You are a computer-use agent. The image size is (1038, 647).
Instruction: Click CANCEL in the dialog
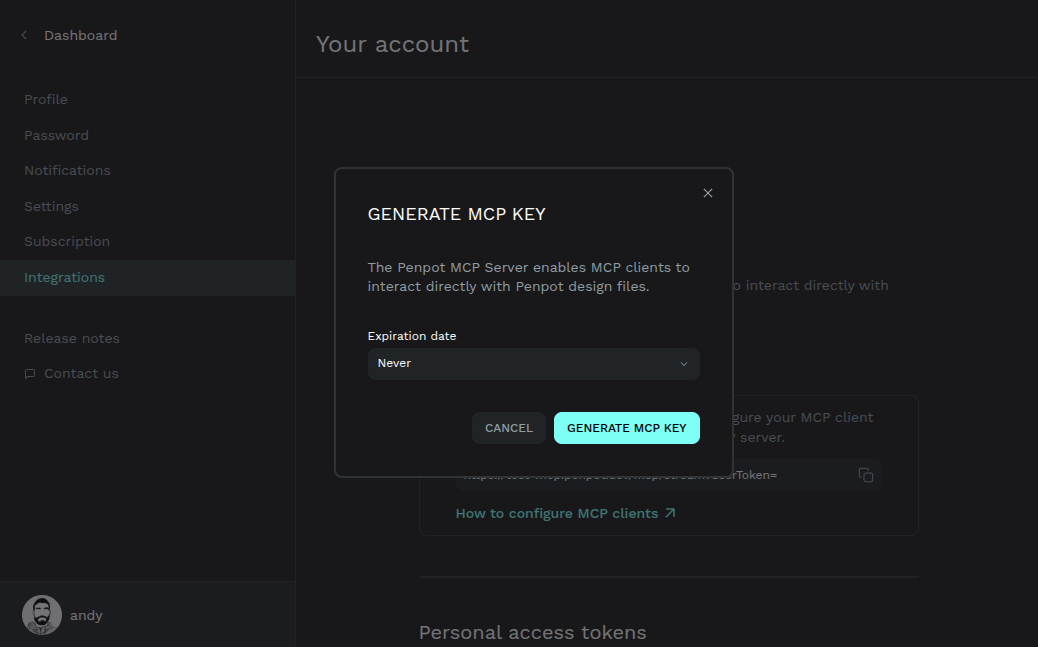click(508, 427)
